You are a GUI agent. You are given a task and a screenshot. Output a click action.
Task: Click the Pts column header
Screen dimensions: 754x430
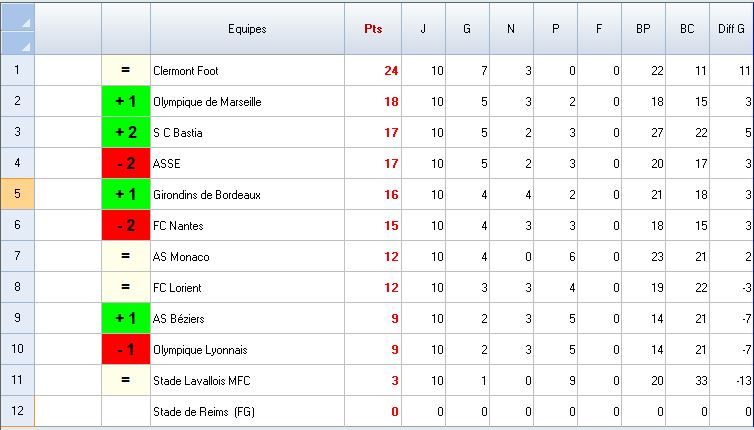[x=372, y=30]
